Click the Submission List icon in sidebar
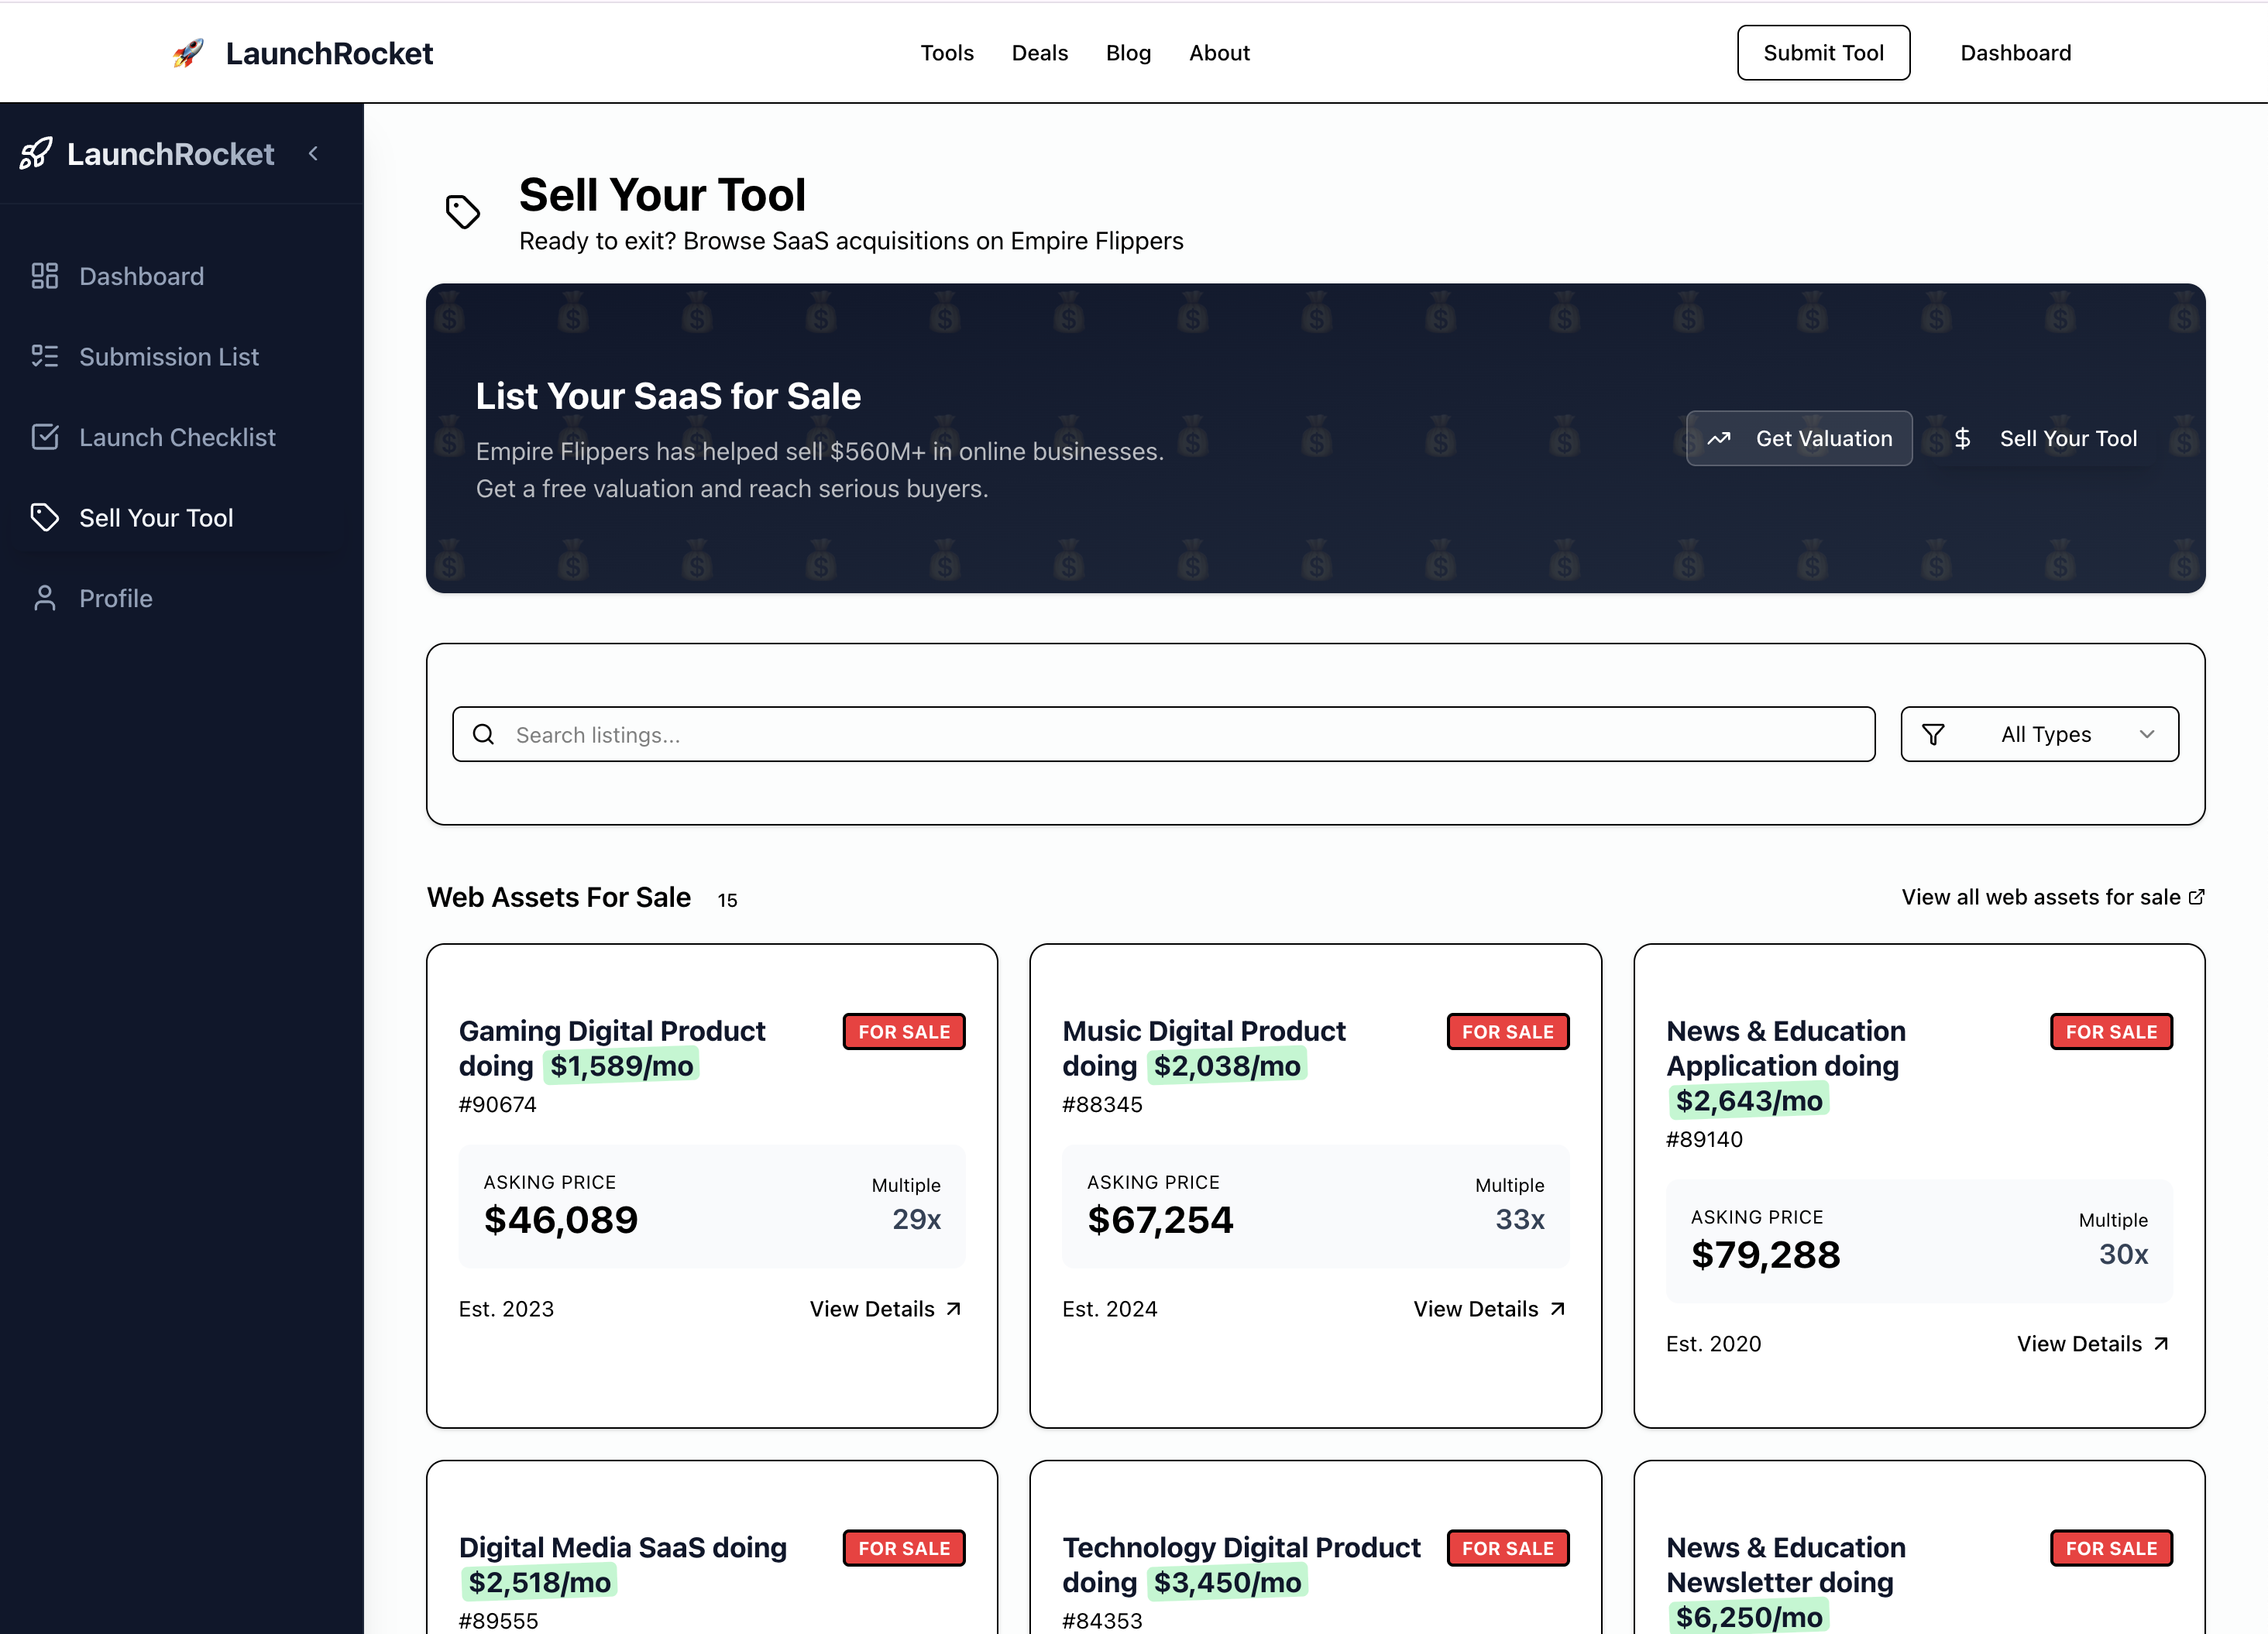Screen dimensions: 2268x1634 point(44,356)
